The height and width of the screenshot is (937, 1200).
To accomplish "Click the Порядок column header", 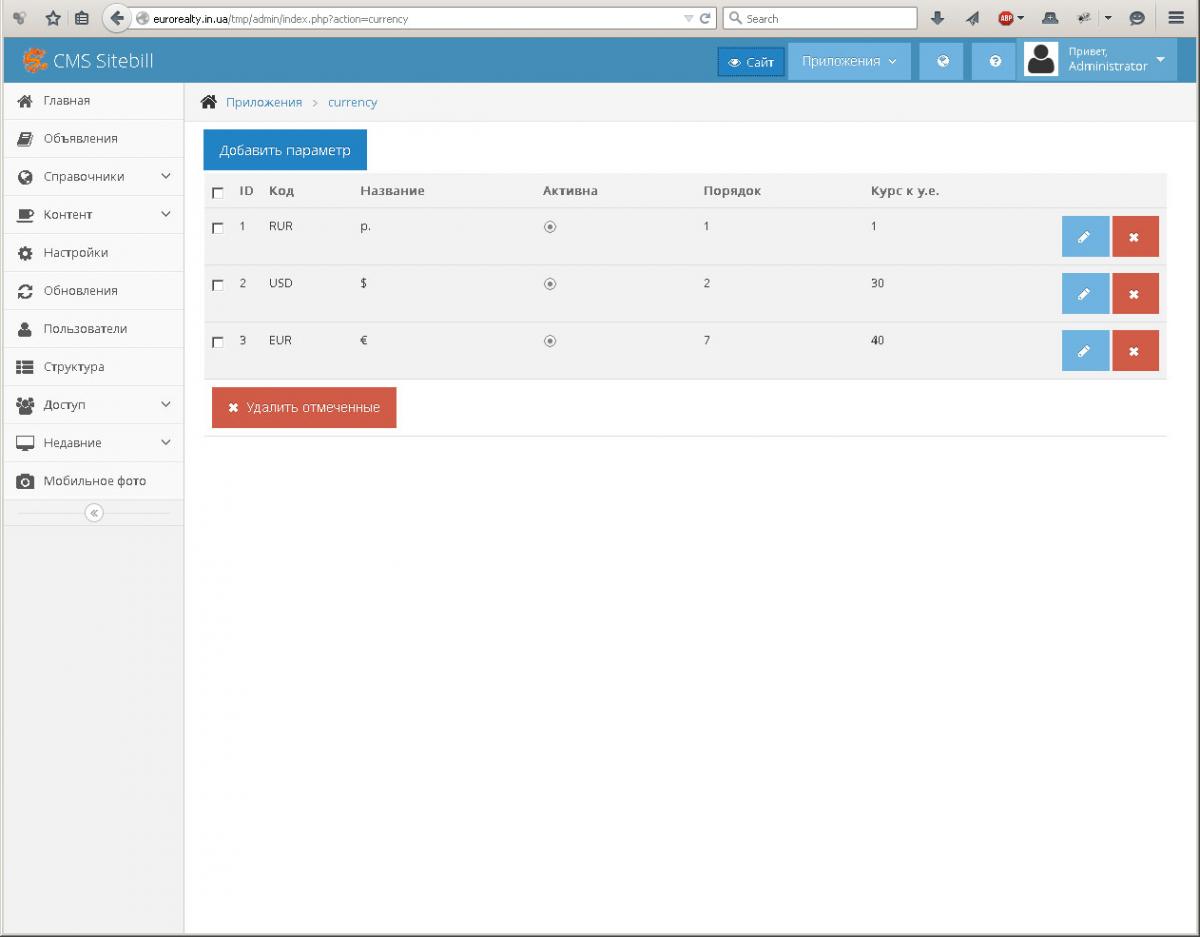I will (x=732, y=190).
